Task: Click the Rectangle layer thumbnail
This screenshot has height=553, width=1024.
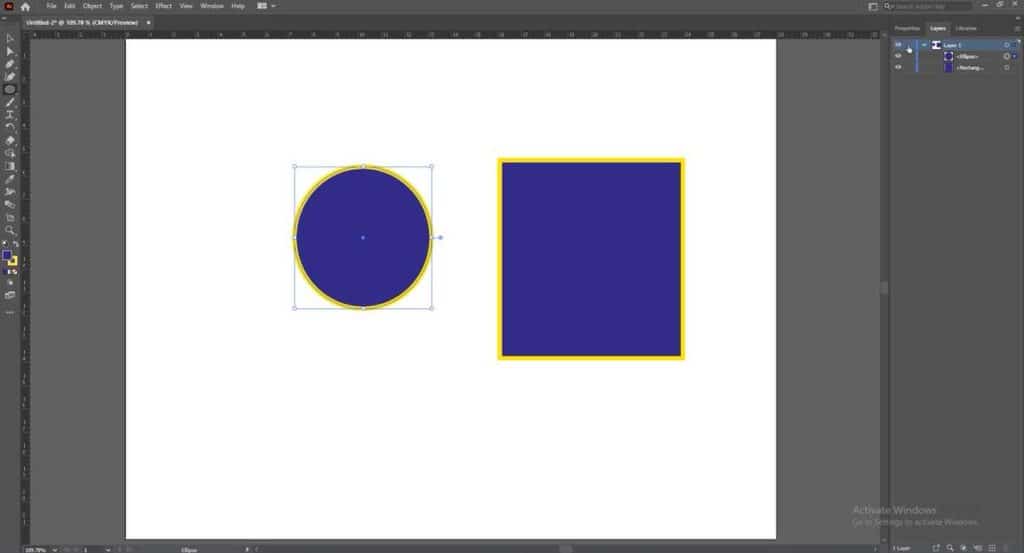Action: (x=948, y=67)
